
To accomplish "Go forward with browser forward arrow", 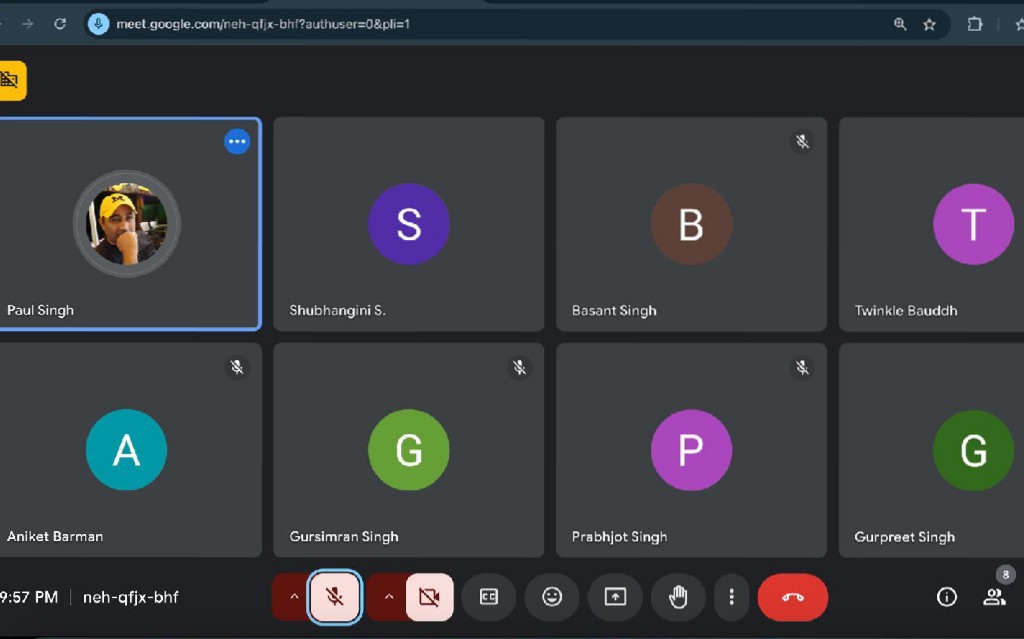I will click(27, 24).
